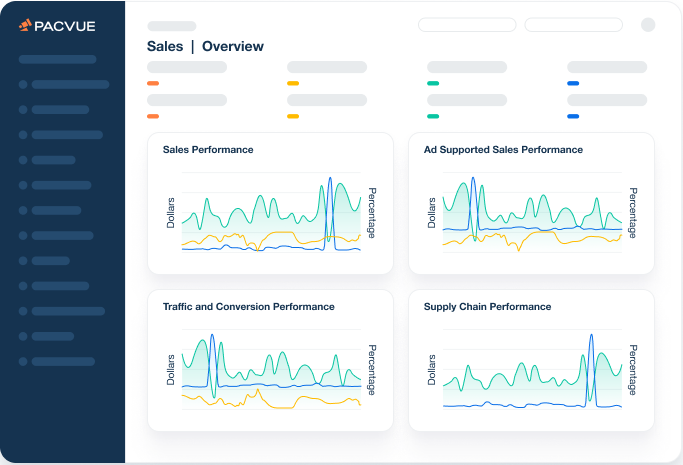Click the Dollars axis label on Sales Performance
683x465 pixels.
click(x=170, y=213)
